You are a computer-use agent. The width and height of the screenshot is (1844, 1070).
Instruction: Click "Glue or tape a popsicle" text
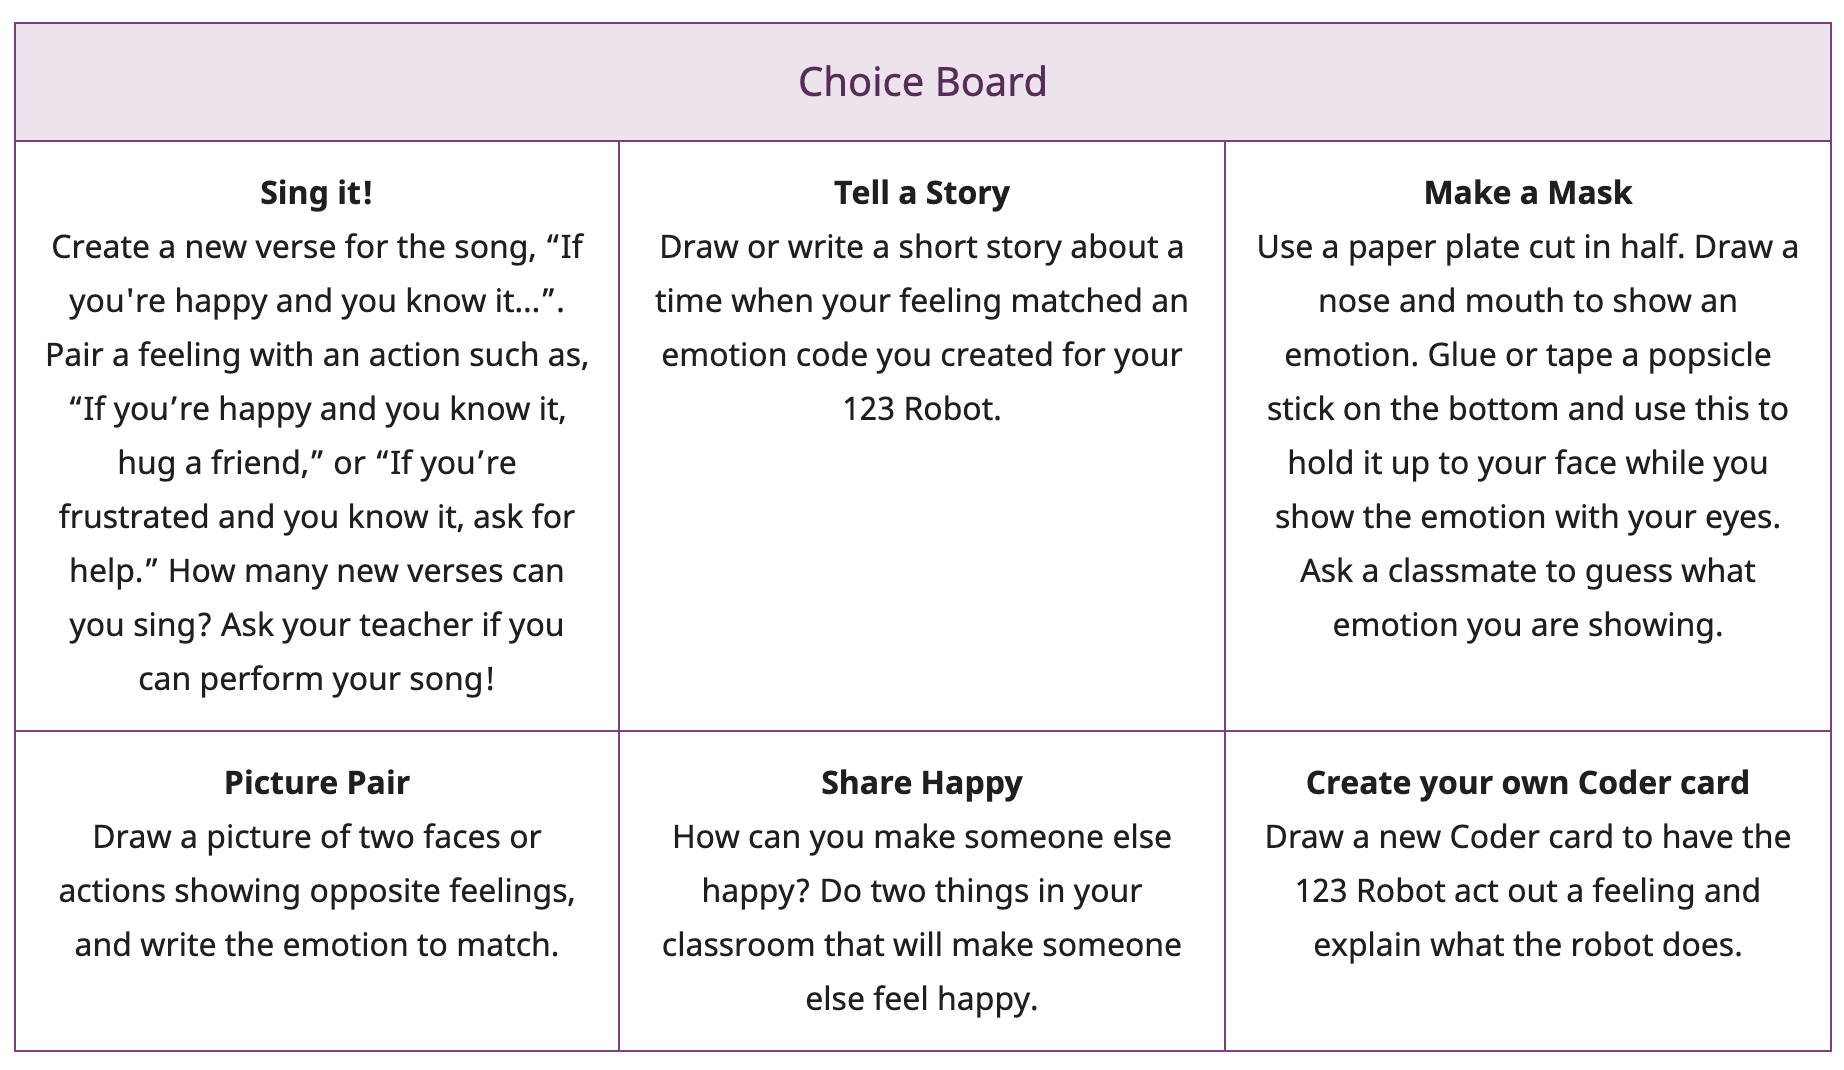[x=1598, y=355]
